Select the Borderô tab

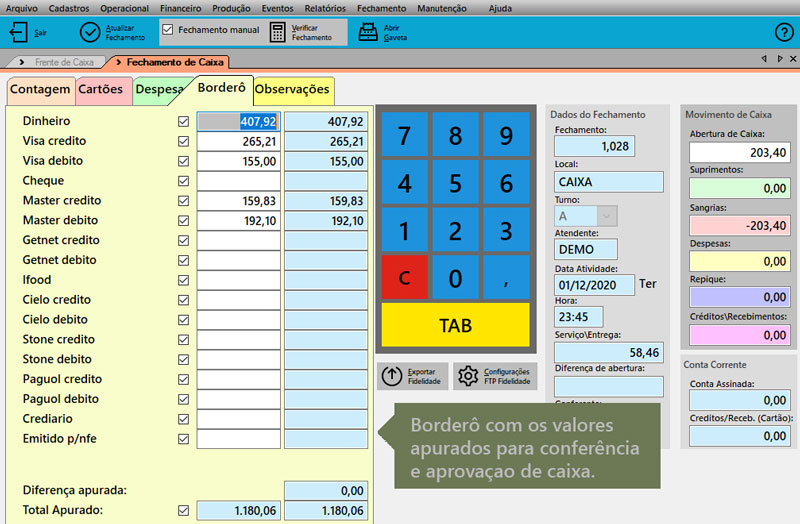coord(221,88)
